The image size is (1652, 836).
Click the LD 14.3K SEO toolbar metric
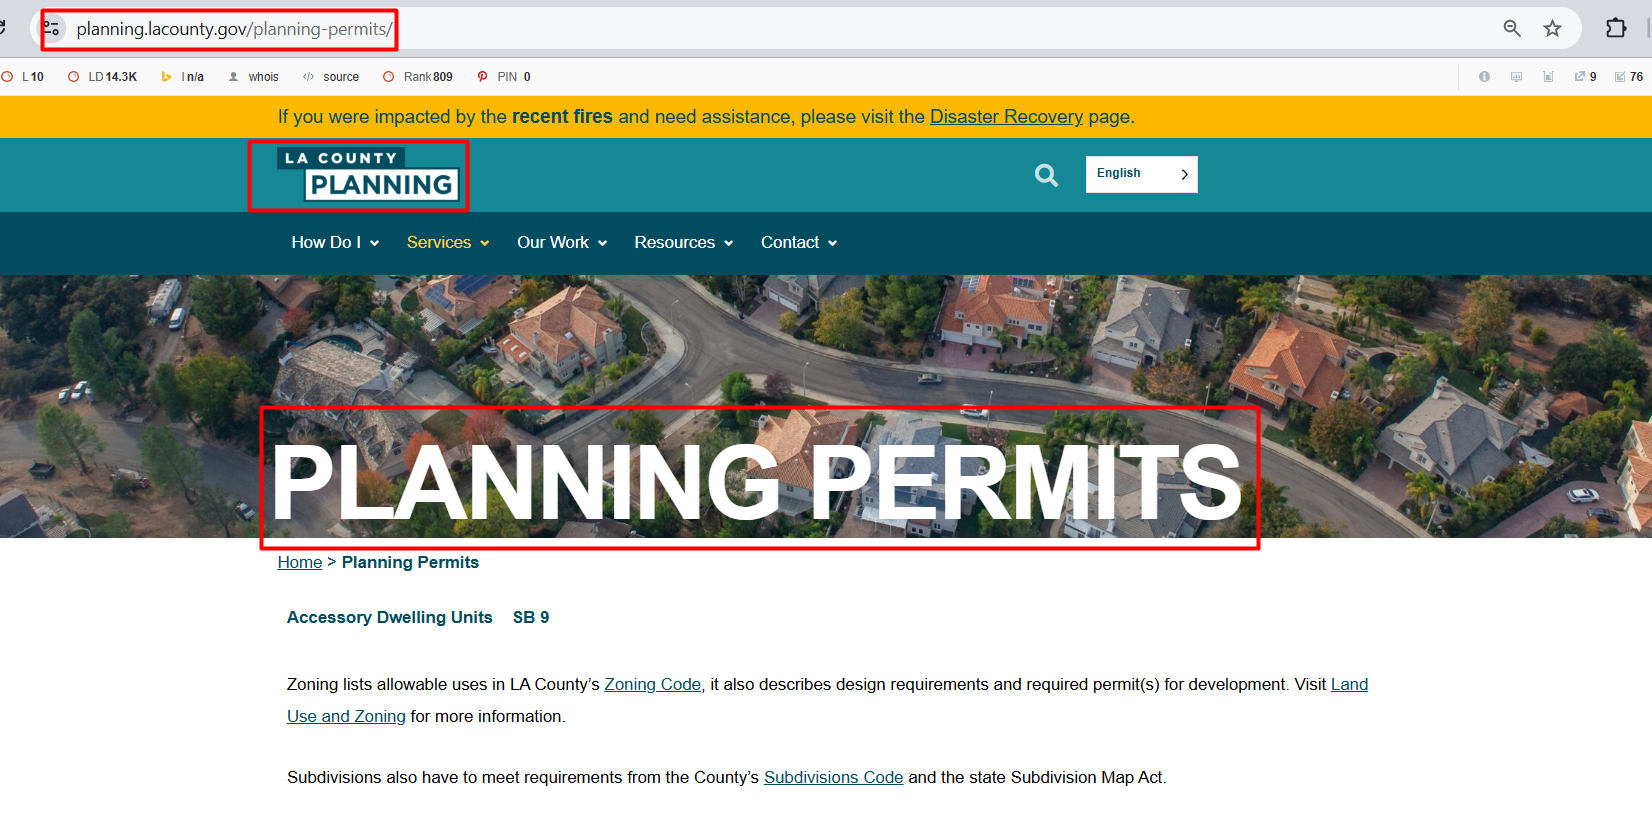[x=102, y=77]
